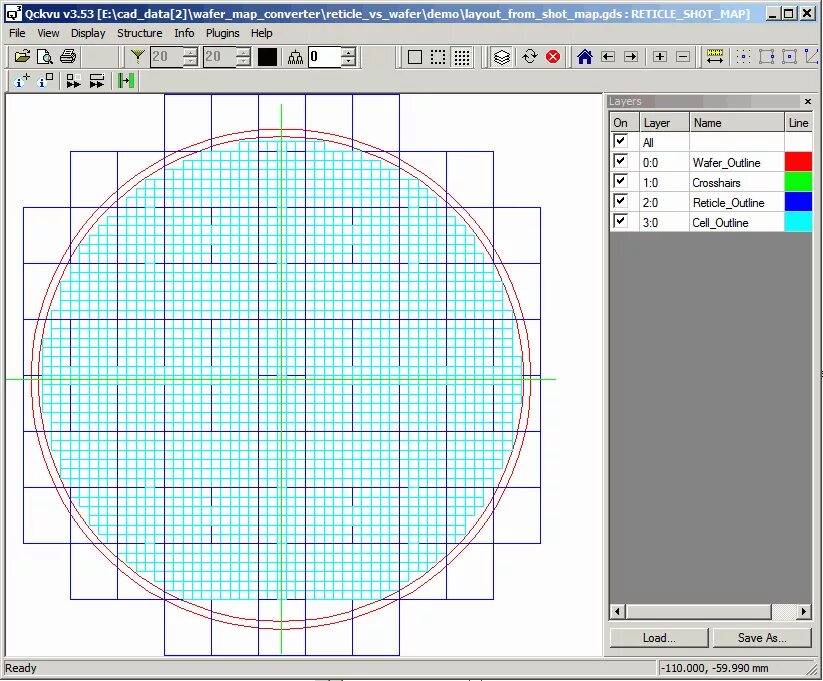Select the dotted fill display mode icon
The width and height of the screenshot is (823, 681).
pos(461,57)
